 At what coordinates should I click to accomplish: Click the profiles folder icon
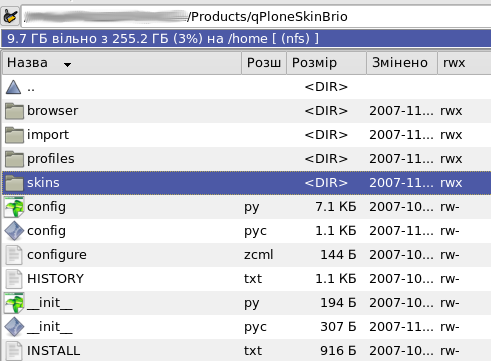pyautogui.click(x=14, y=159)
